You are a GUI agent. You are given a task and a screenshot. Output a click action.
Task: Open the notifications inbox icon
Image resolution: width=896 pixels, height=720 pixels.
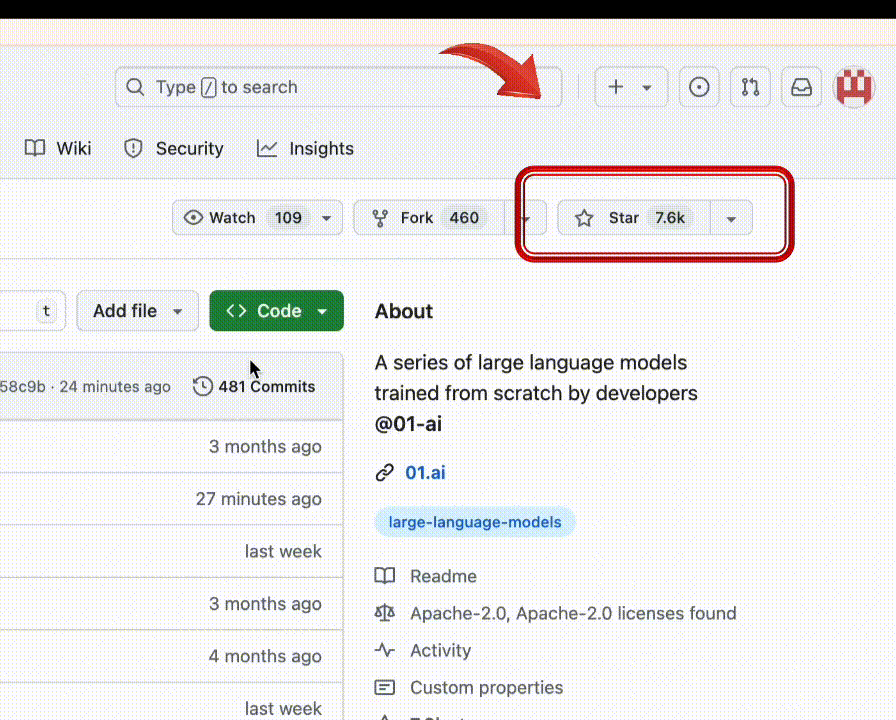tap(801, 87)
